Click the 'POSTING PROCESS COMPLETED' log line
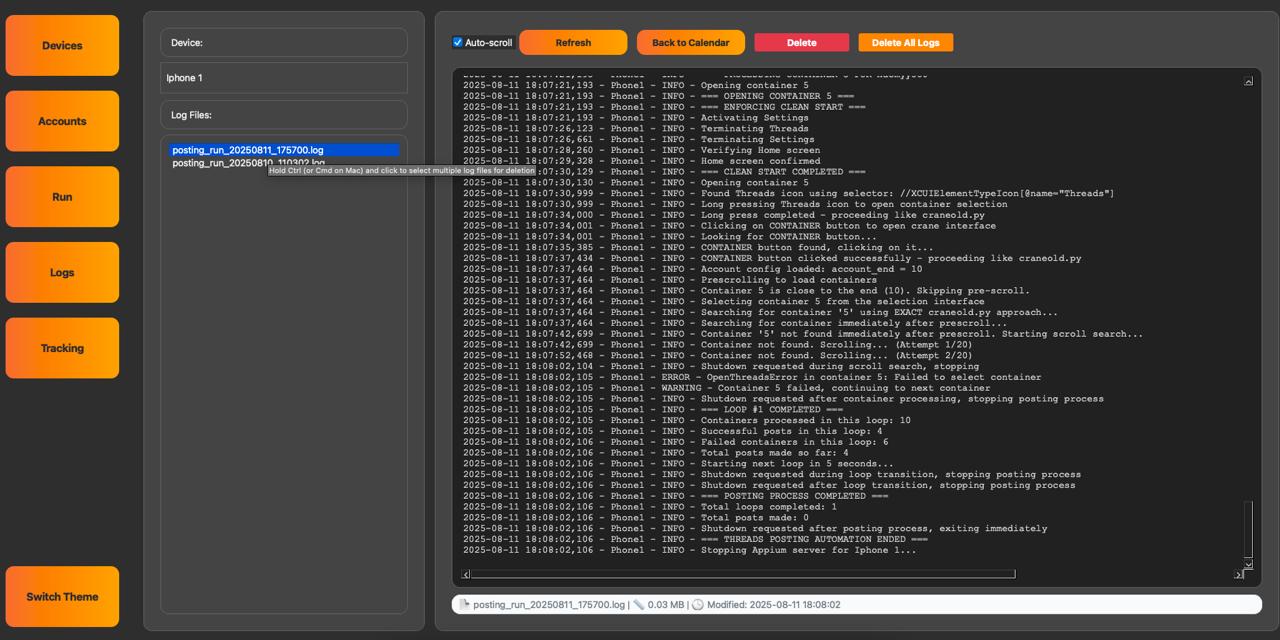Screen dimensions: 1280x640 pos(676,496)
